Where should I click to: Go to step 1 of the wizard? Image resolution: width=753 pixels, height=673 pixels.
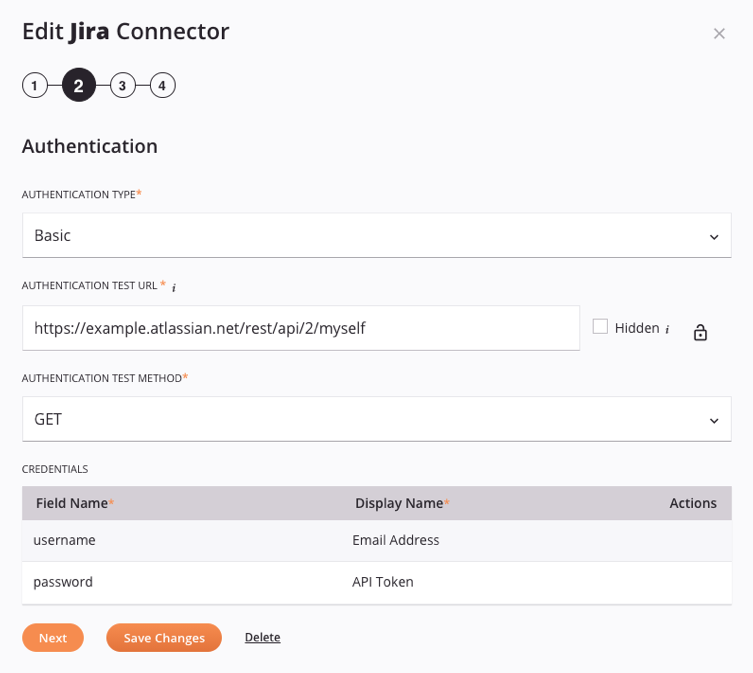tap(34, 86)
